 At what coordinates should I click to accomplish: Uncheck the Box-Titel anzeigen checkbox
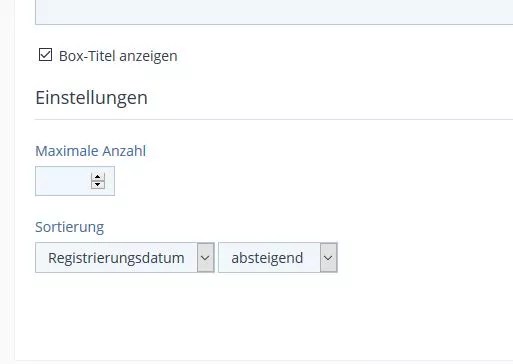(x=45, y=55)
